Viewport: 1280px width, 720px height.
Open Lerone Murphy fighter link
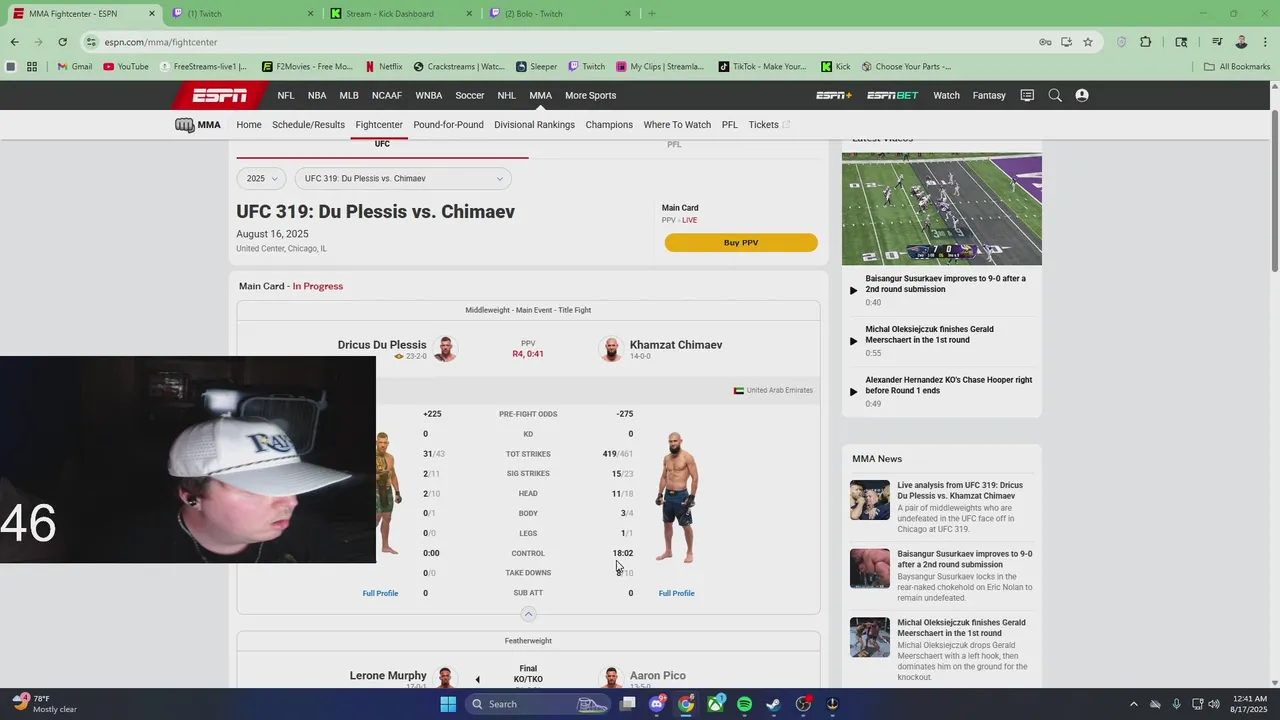coord(388,676)
